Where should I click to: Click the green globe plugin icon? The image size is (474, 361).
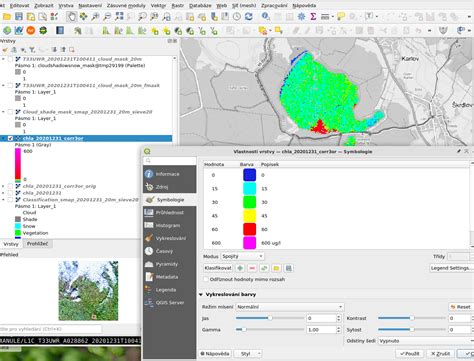[7, 31]
